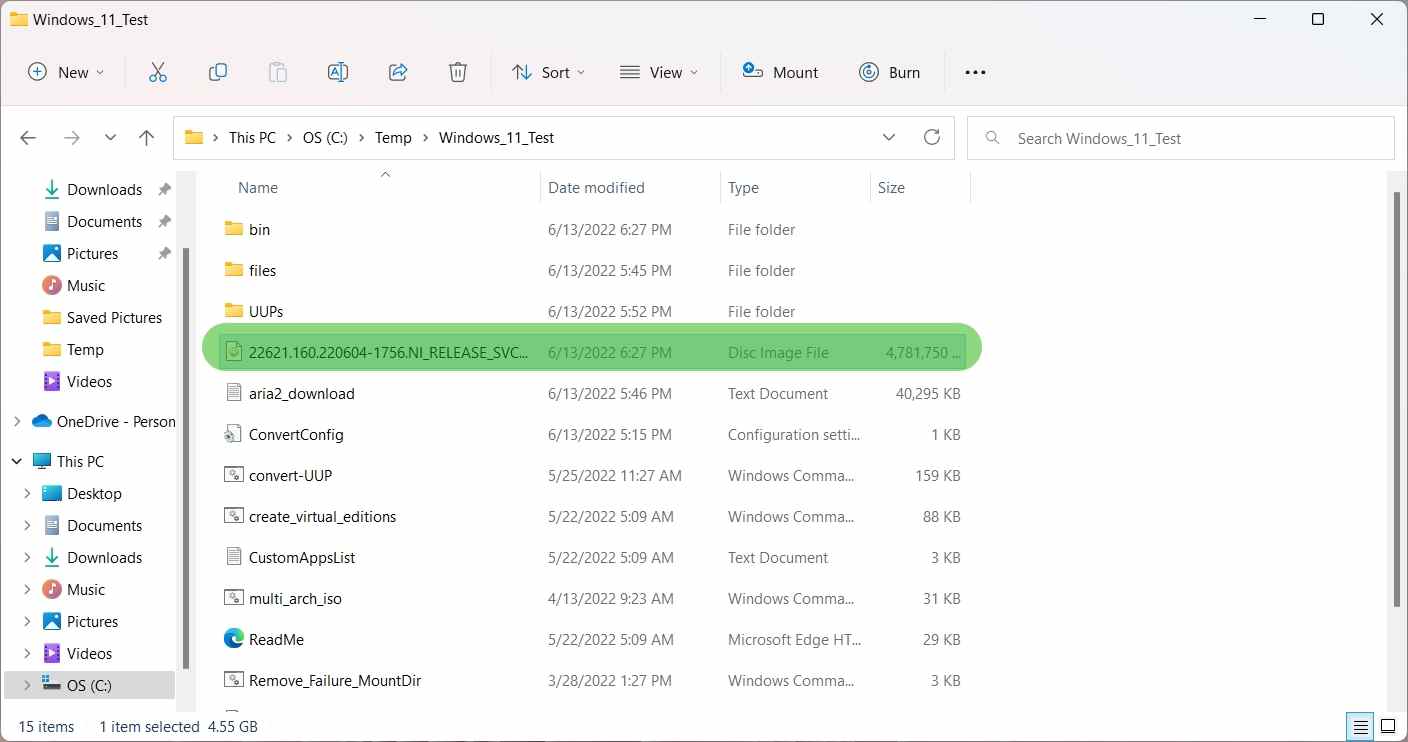
Task: Click the Share icon in toolbar
Action: pos(398,72)
